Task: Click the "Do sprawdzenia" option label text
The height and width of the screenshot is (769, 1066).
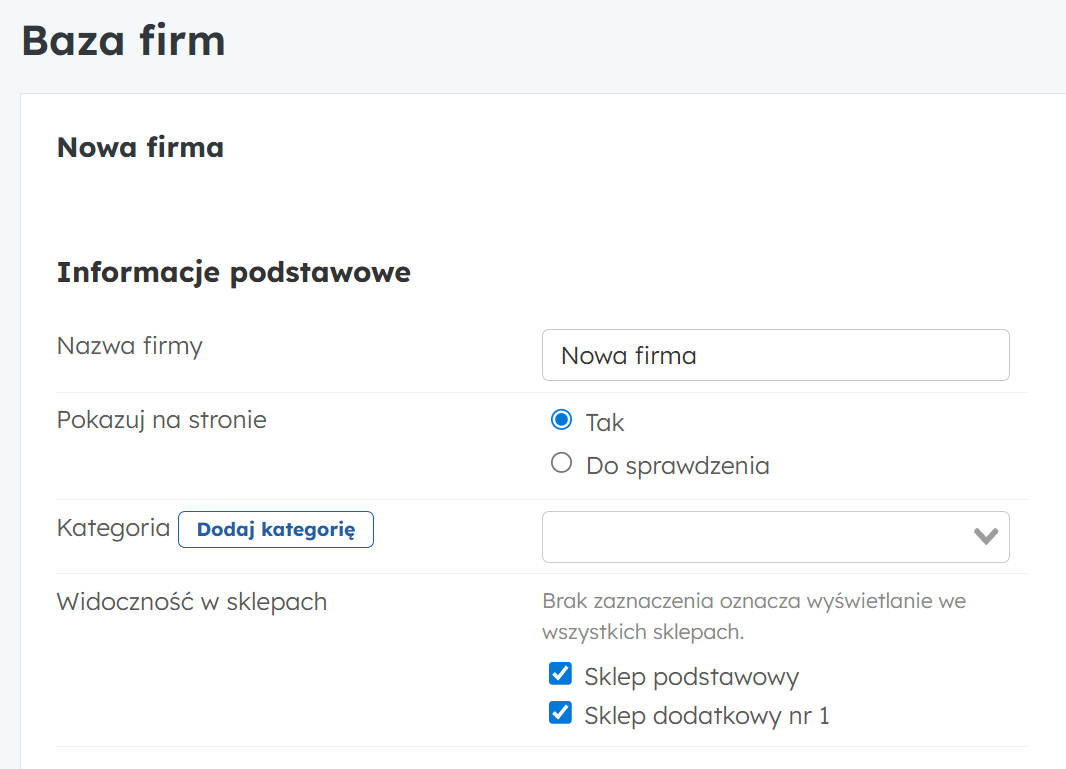Action: coord(677,466)
